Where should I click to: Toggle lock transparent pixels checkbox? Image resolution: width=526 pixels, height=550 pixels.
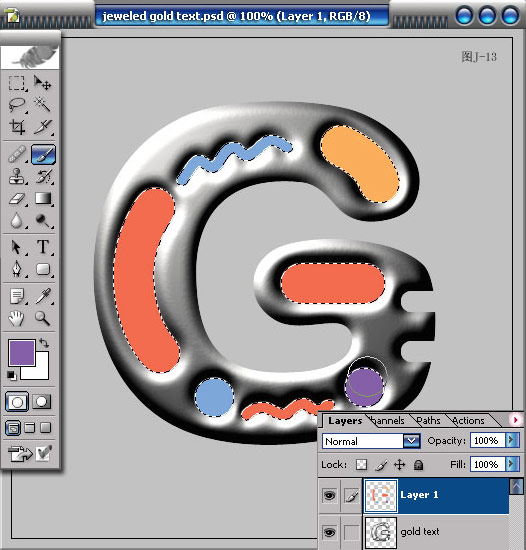click(361, 465)
